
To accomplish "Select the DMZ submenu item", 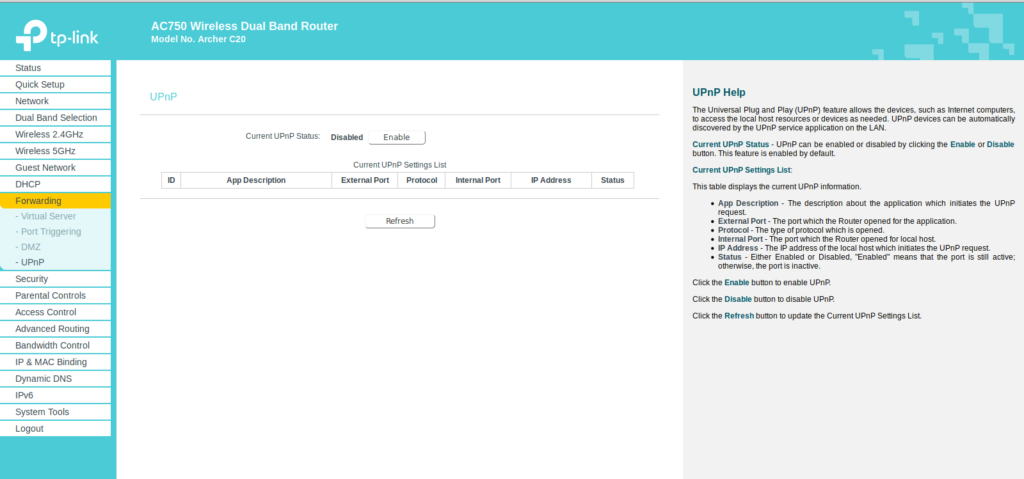I will (30, 246).
